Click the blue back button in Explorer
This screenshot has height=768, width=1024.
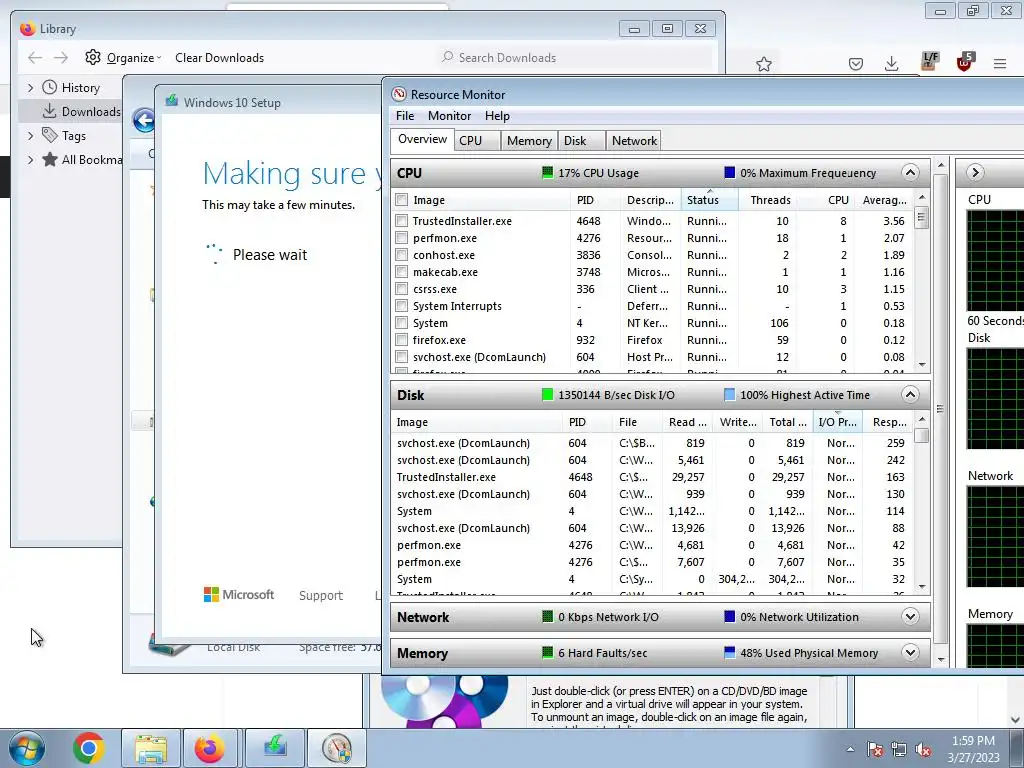[144, 120]
